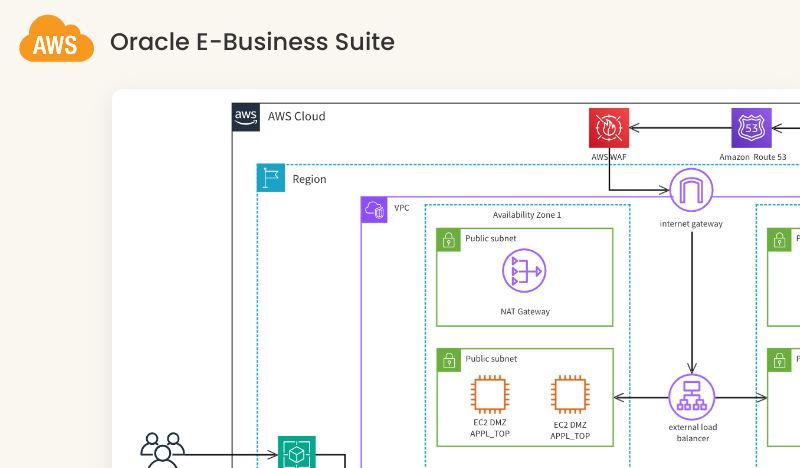Click the padlock icon of EC2 DMZ public subnet

click(449, 360)
